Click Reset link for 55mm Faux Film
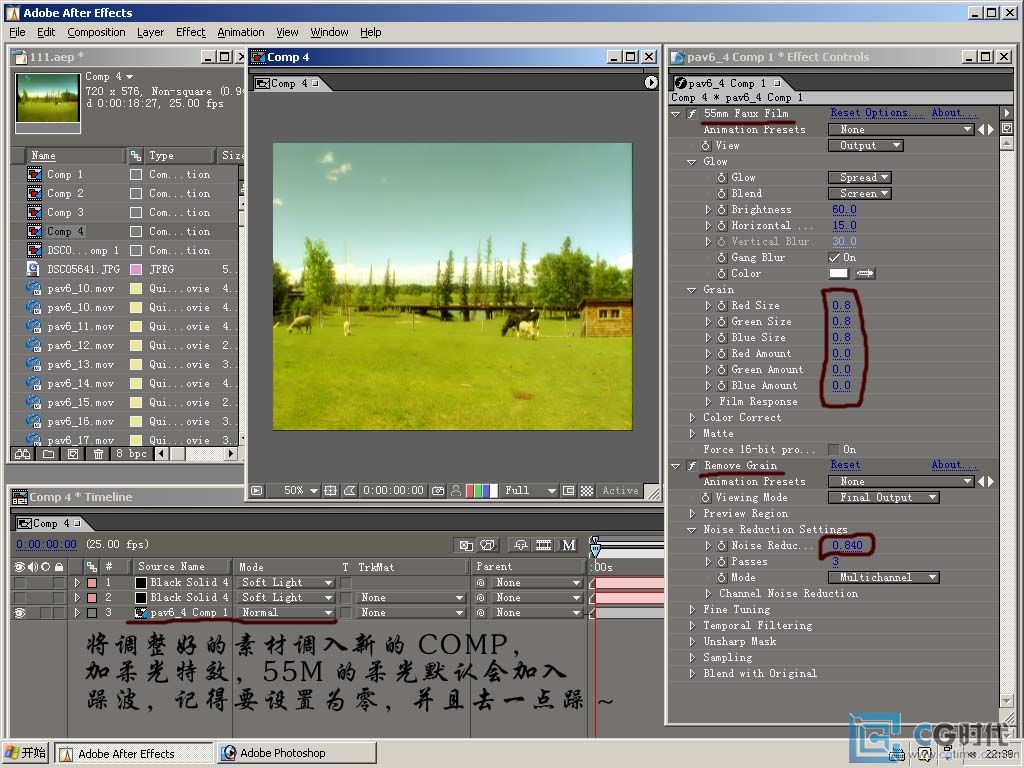 tap(845, 113)
